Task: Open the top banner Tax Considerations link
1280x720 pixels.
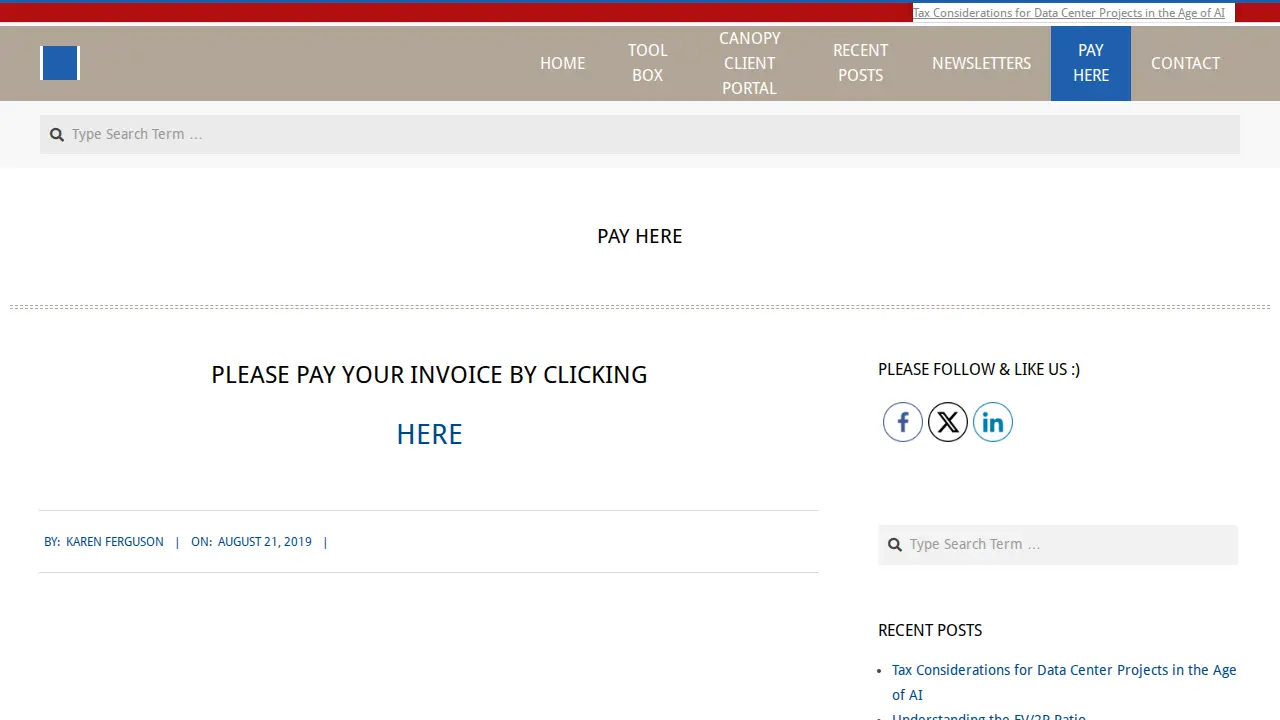Action: (x=1069, y=13)
